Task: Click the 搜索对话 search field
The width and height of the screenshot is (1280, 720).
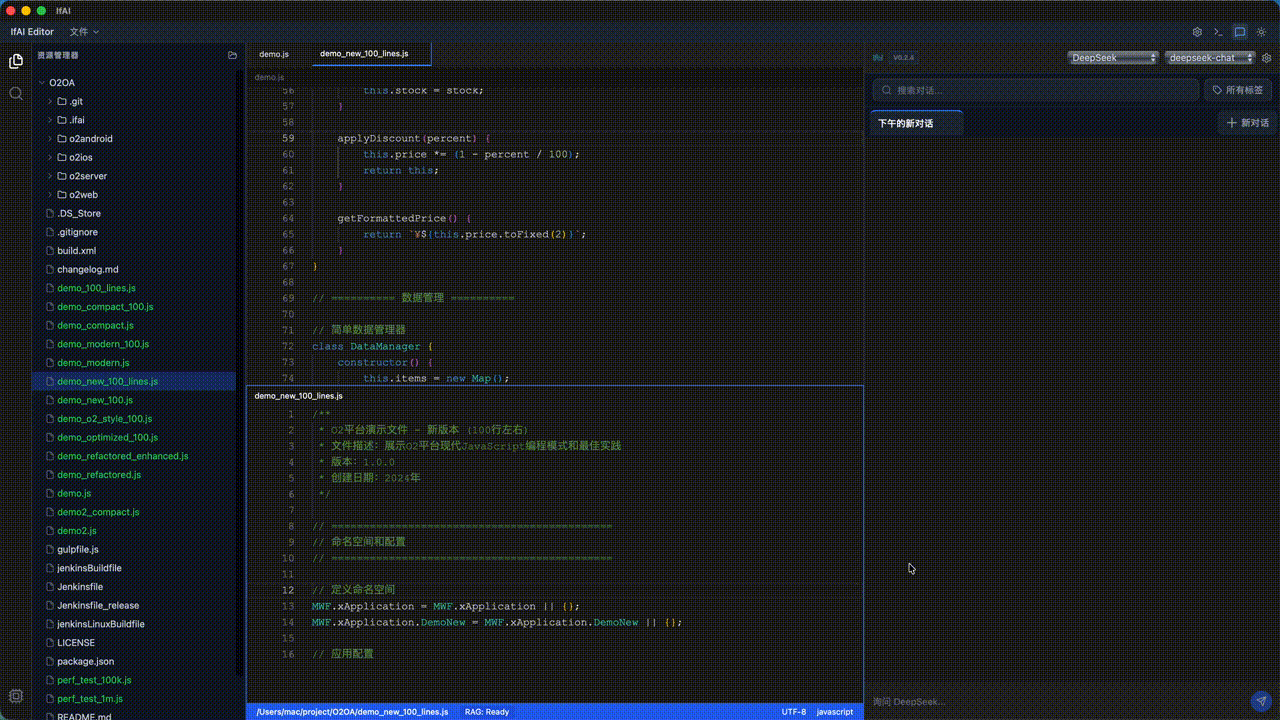Action: [x=1035, y=89]
